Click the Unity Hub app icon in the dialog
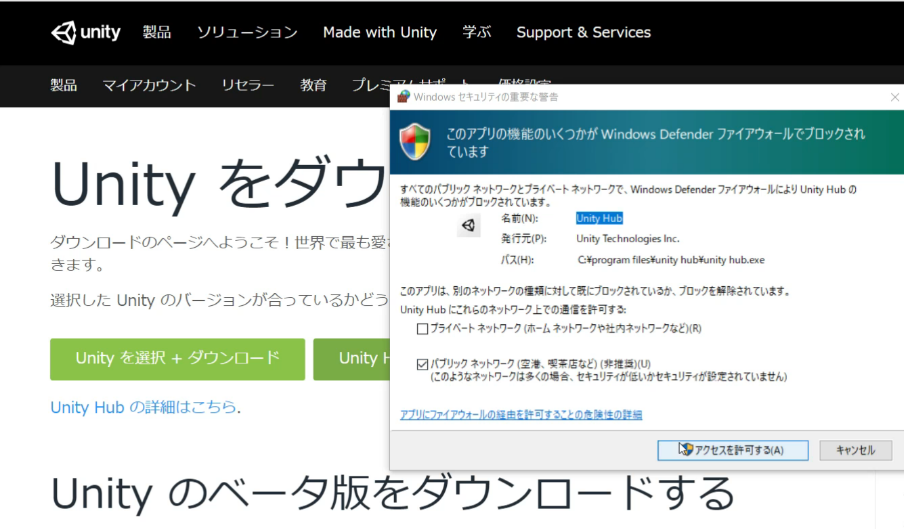 click(x=468, y=225)
